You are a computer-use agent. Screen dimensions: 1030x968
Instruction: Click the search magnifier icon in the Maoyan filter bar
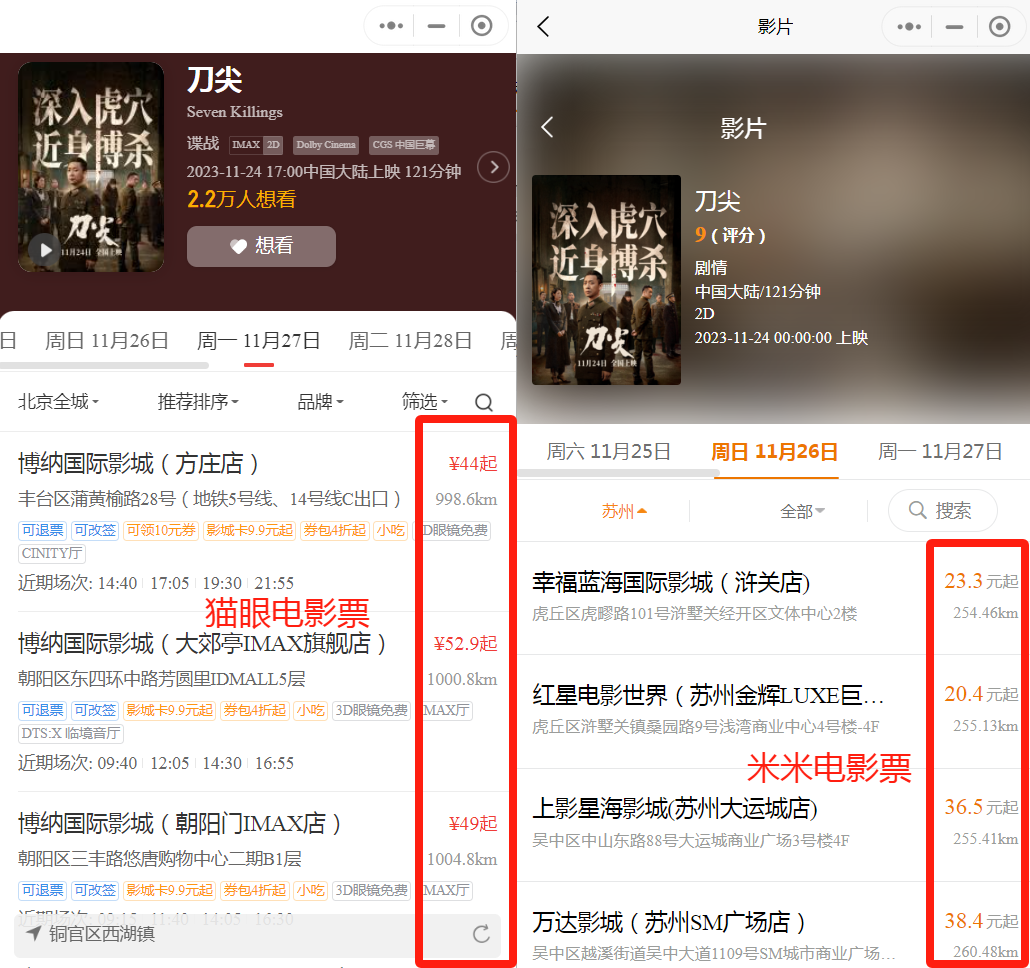tap(484, 402)
